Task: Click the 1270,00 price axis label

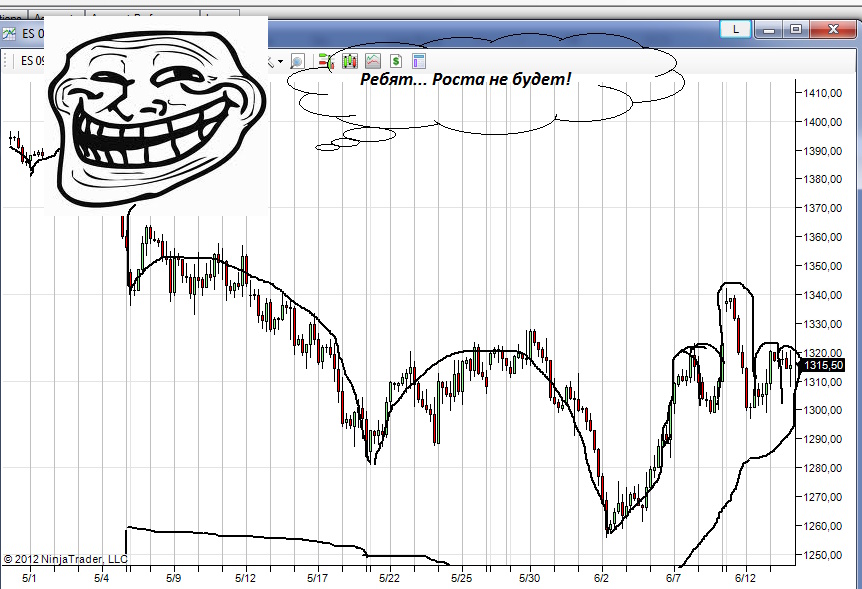Action: 822,497
